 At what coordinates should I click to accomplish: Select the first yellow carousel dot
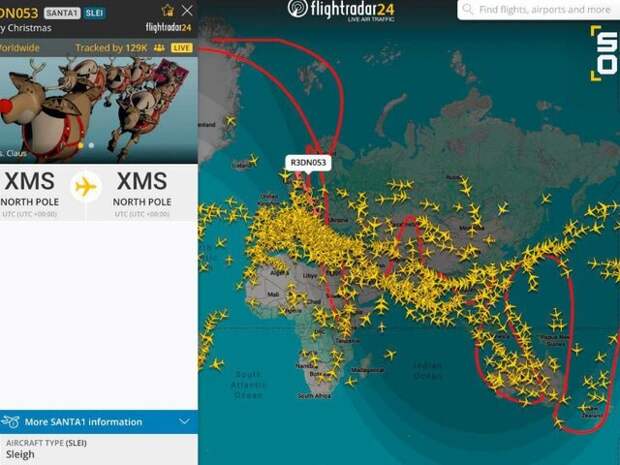click(x=81, y=146)
